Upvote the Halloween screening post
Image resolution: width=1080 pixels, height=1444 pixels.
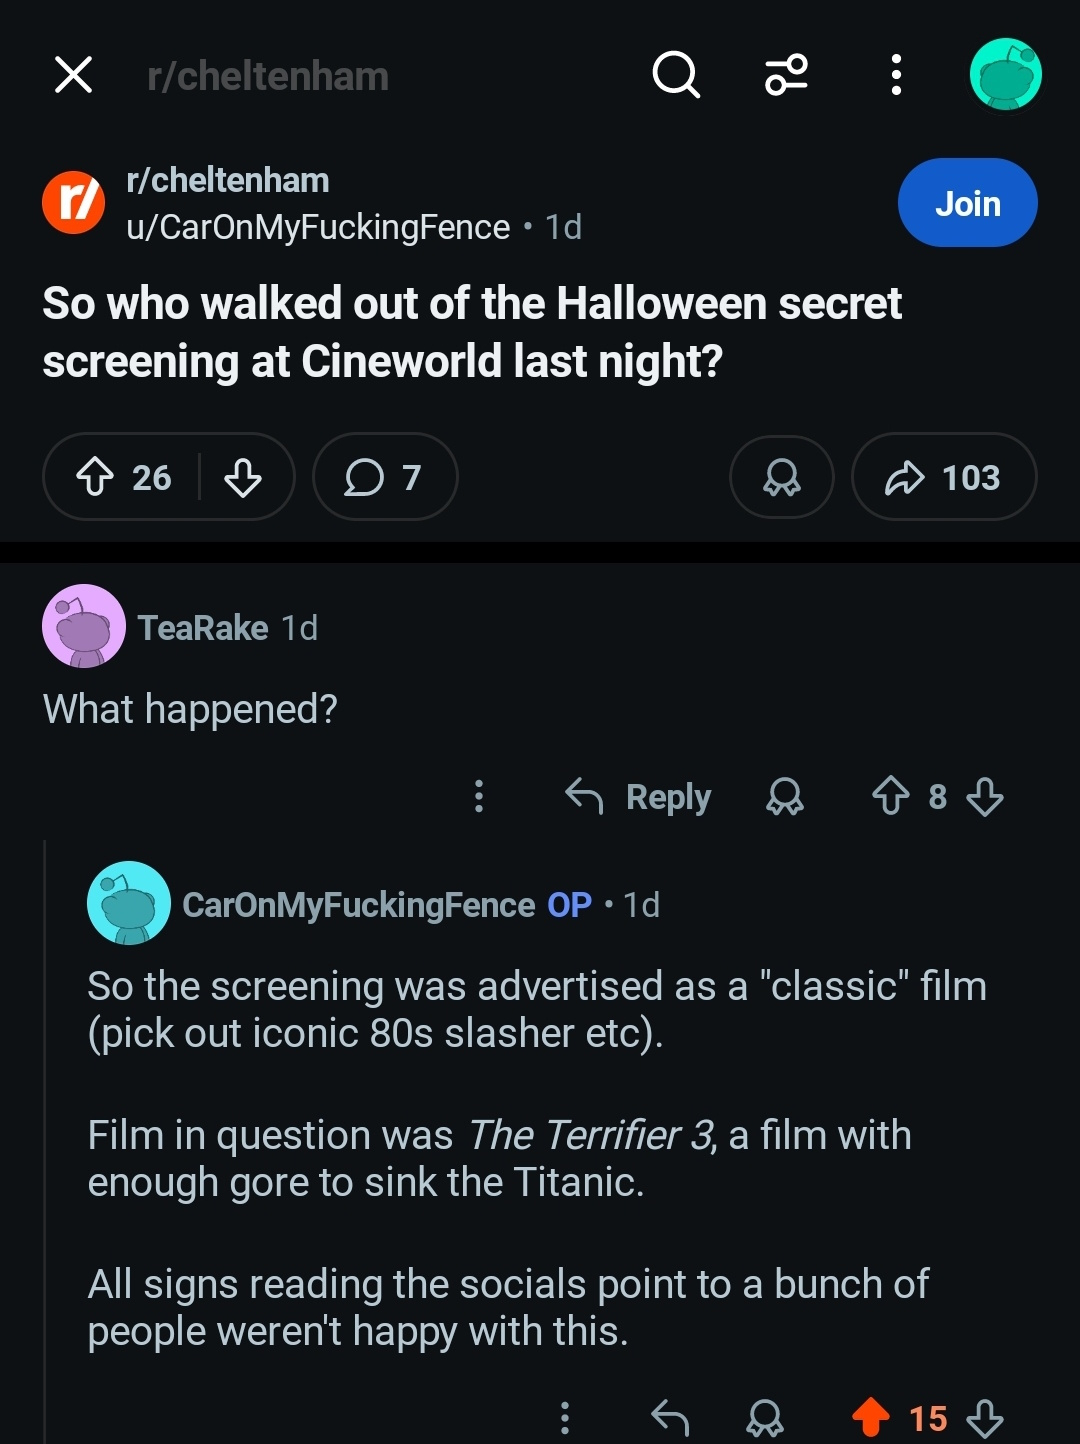[96, 477]
